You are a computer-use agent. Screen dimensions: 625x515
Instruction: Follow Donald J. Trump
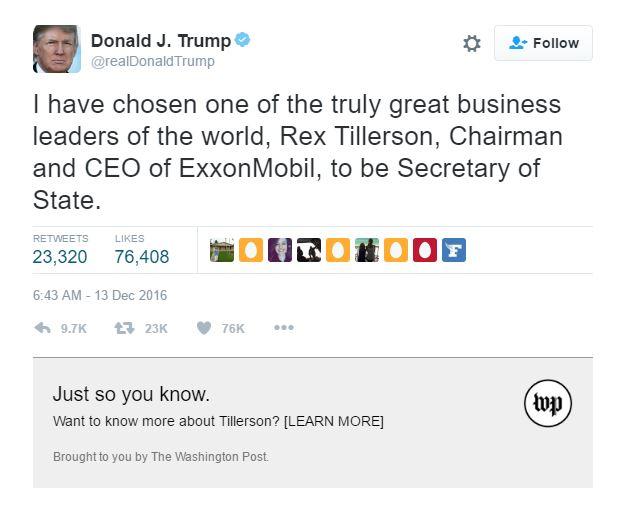pos(543,43)
